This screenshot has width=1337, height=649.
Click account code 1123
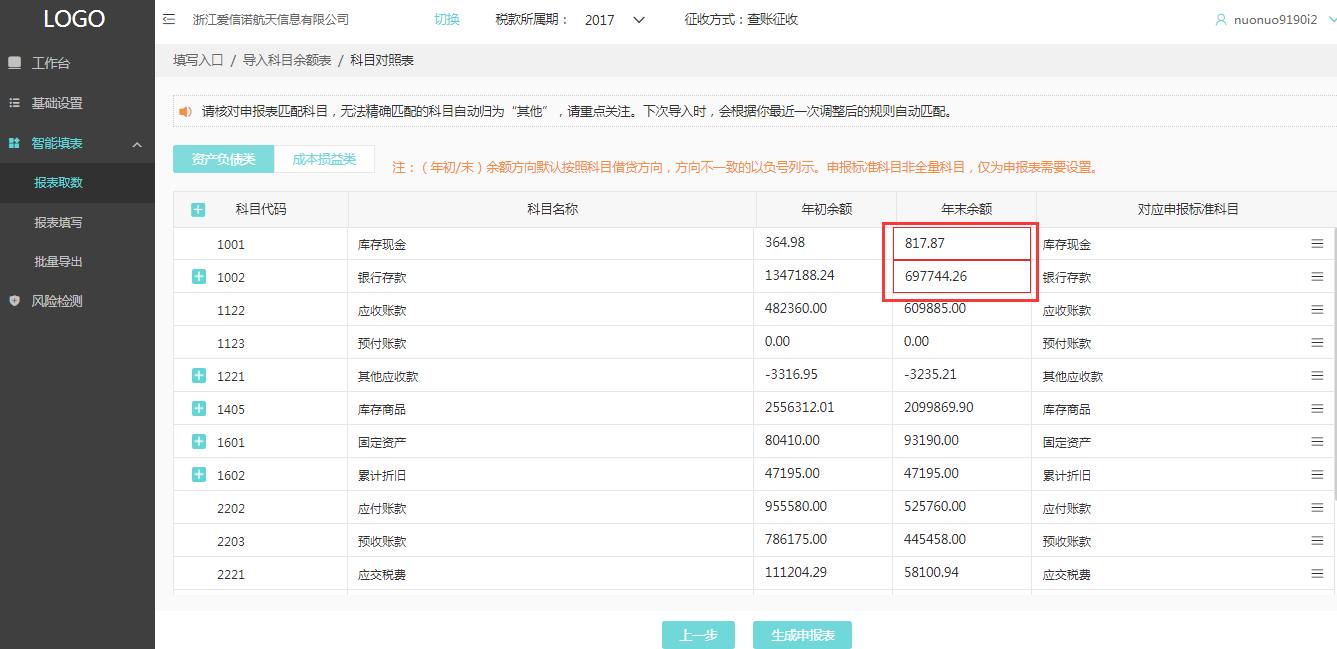(x=231, y=343)
